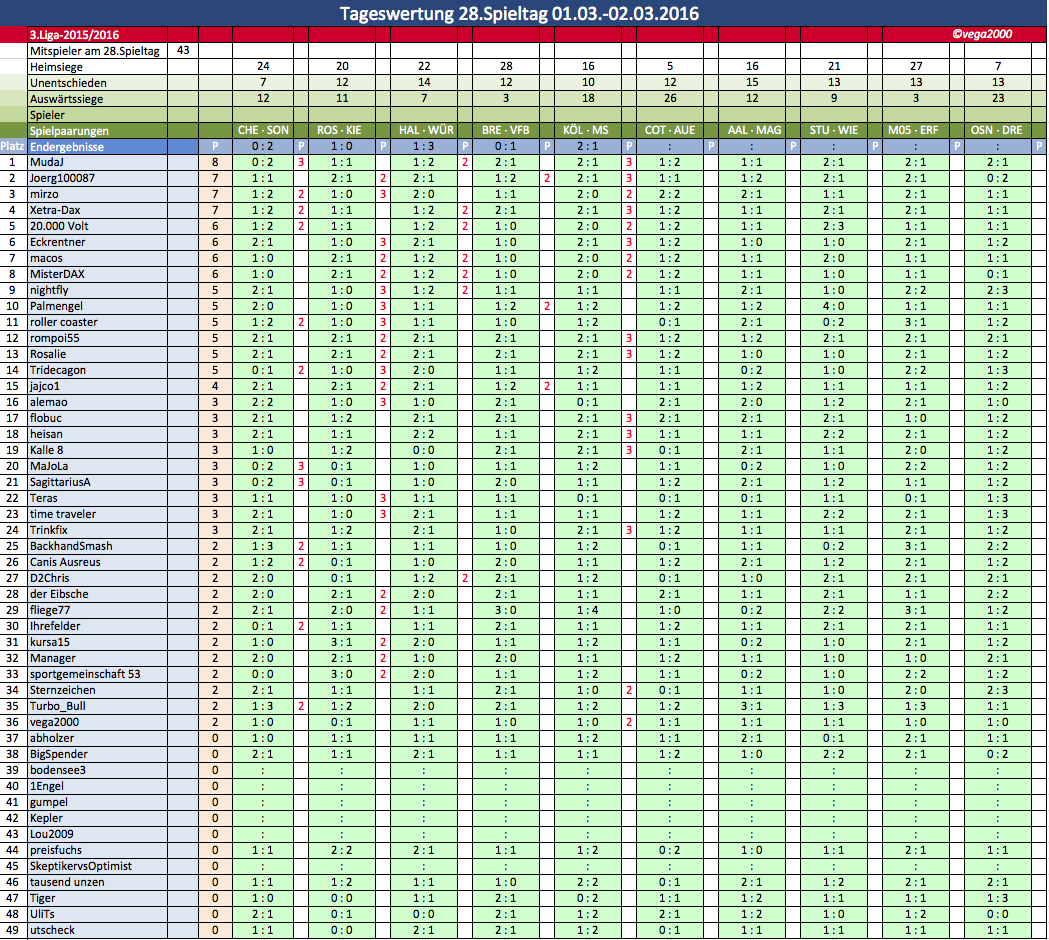Click the Heimsiege value 28 under BRE · VFB

[x=506, y=66]
